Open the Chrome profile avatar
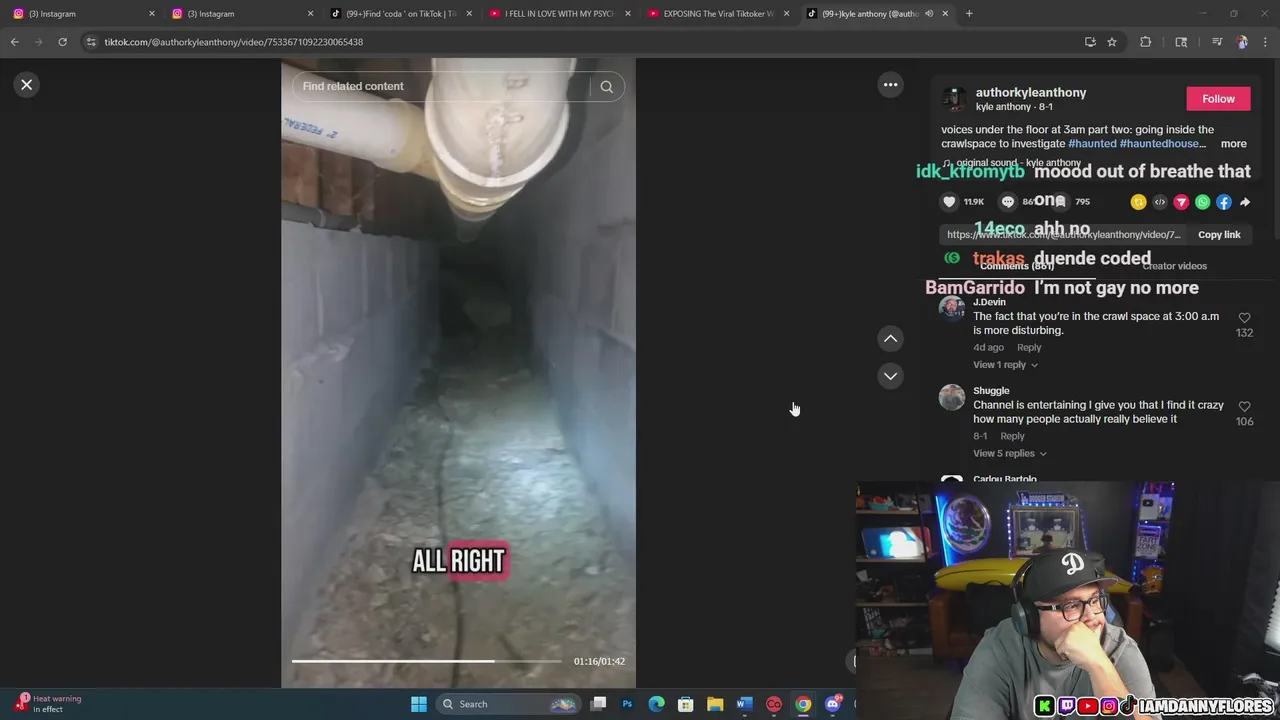Image resolution: width=1280 pixels, height=720 pixels. [1242, 42]
